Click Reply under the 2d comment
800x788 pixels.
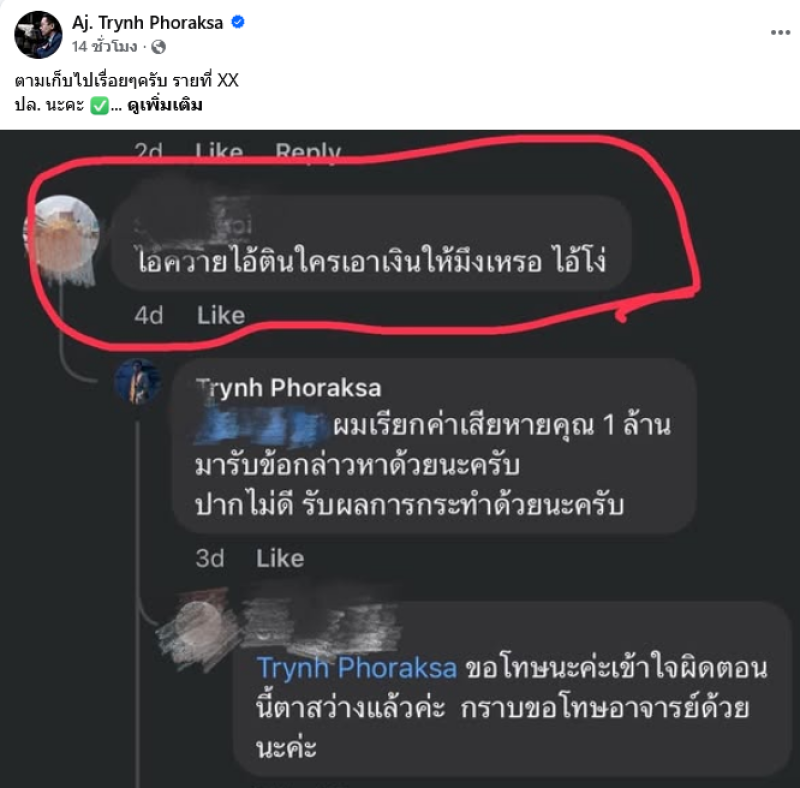(x=308, y=152)
